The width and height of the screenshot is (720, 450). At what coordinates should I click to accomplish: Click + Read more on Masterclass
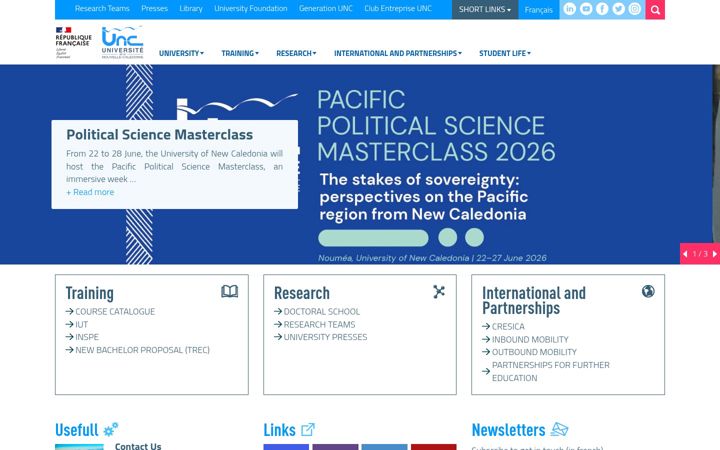click(90, 192)
